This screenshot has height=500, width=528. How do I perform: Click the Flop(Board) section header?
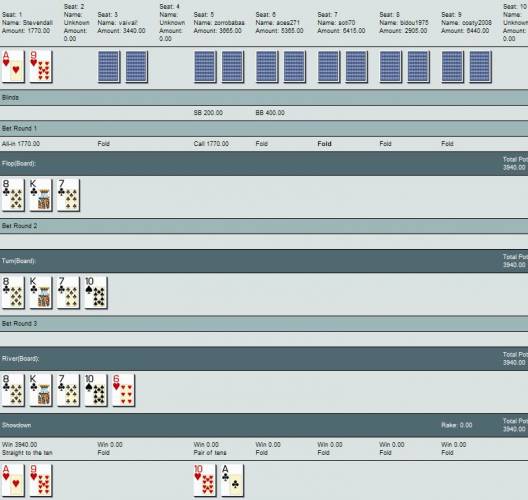pos(264,163)
